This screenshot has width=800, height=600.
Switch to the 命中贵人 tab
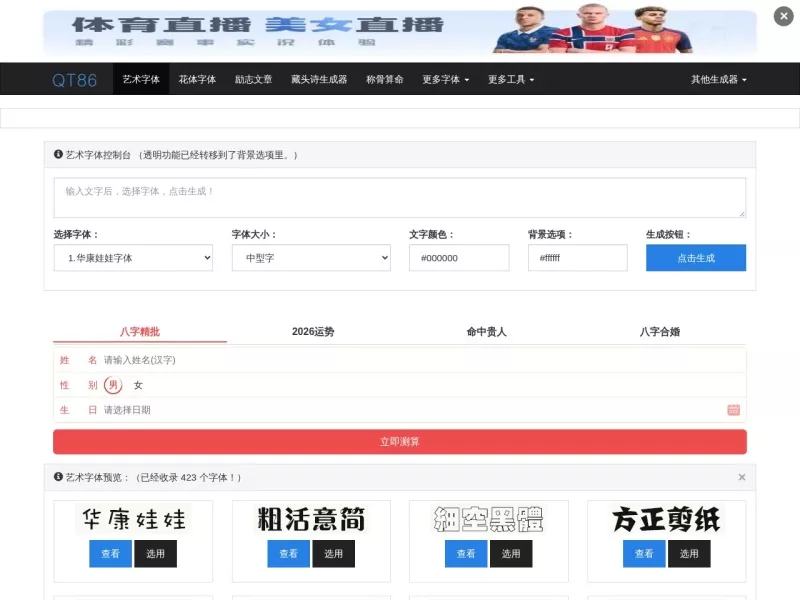486,332
